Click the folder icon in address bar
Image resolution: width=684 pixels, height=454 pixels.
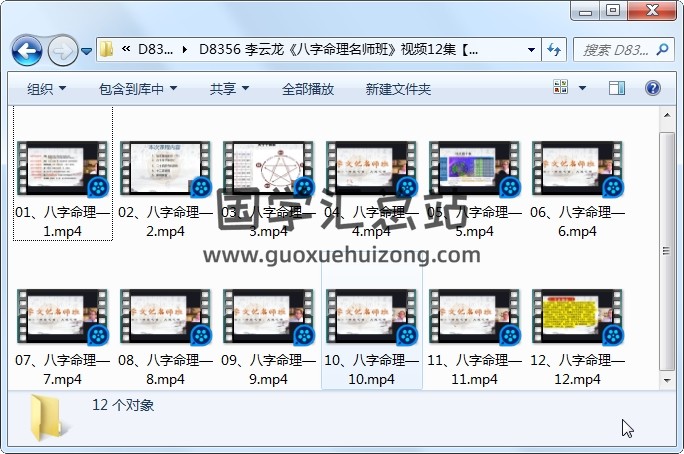tap(106, 49)
